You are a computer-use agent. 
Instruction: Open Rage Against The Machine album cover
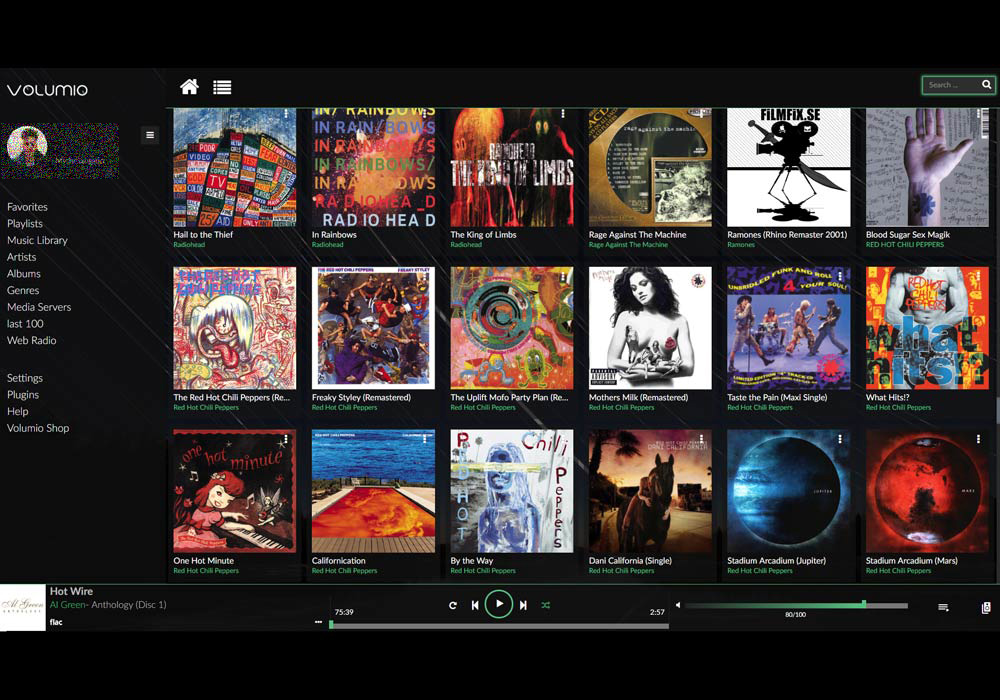[650, 167]
